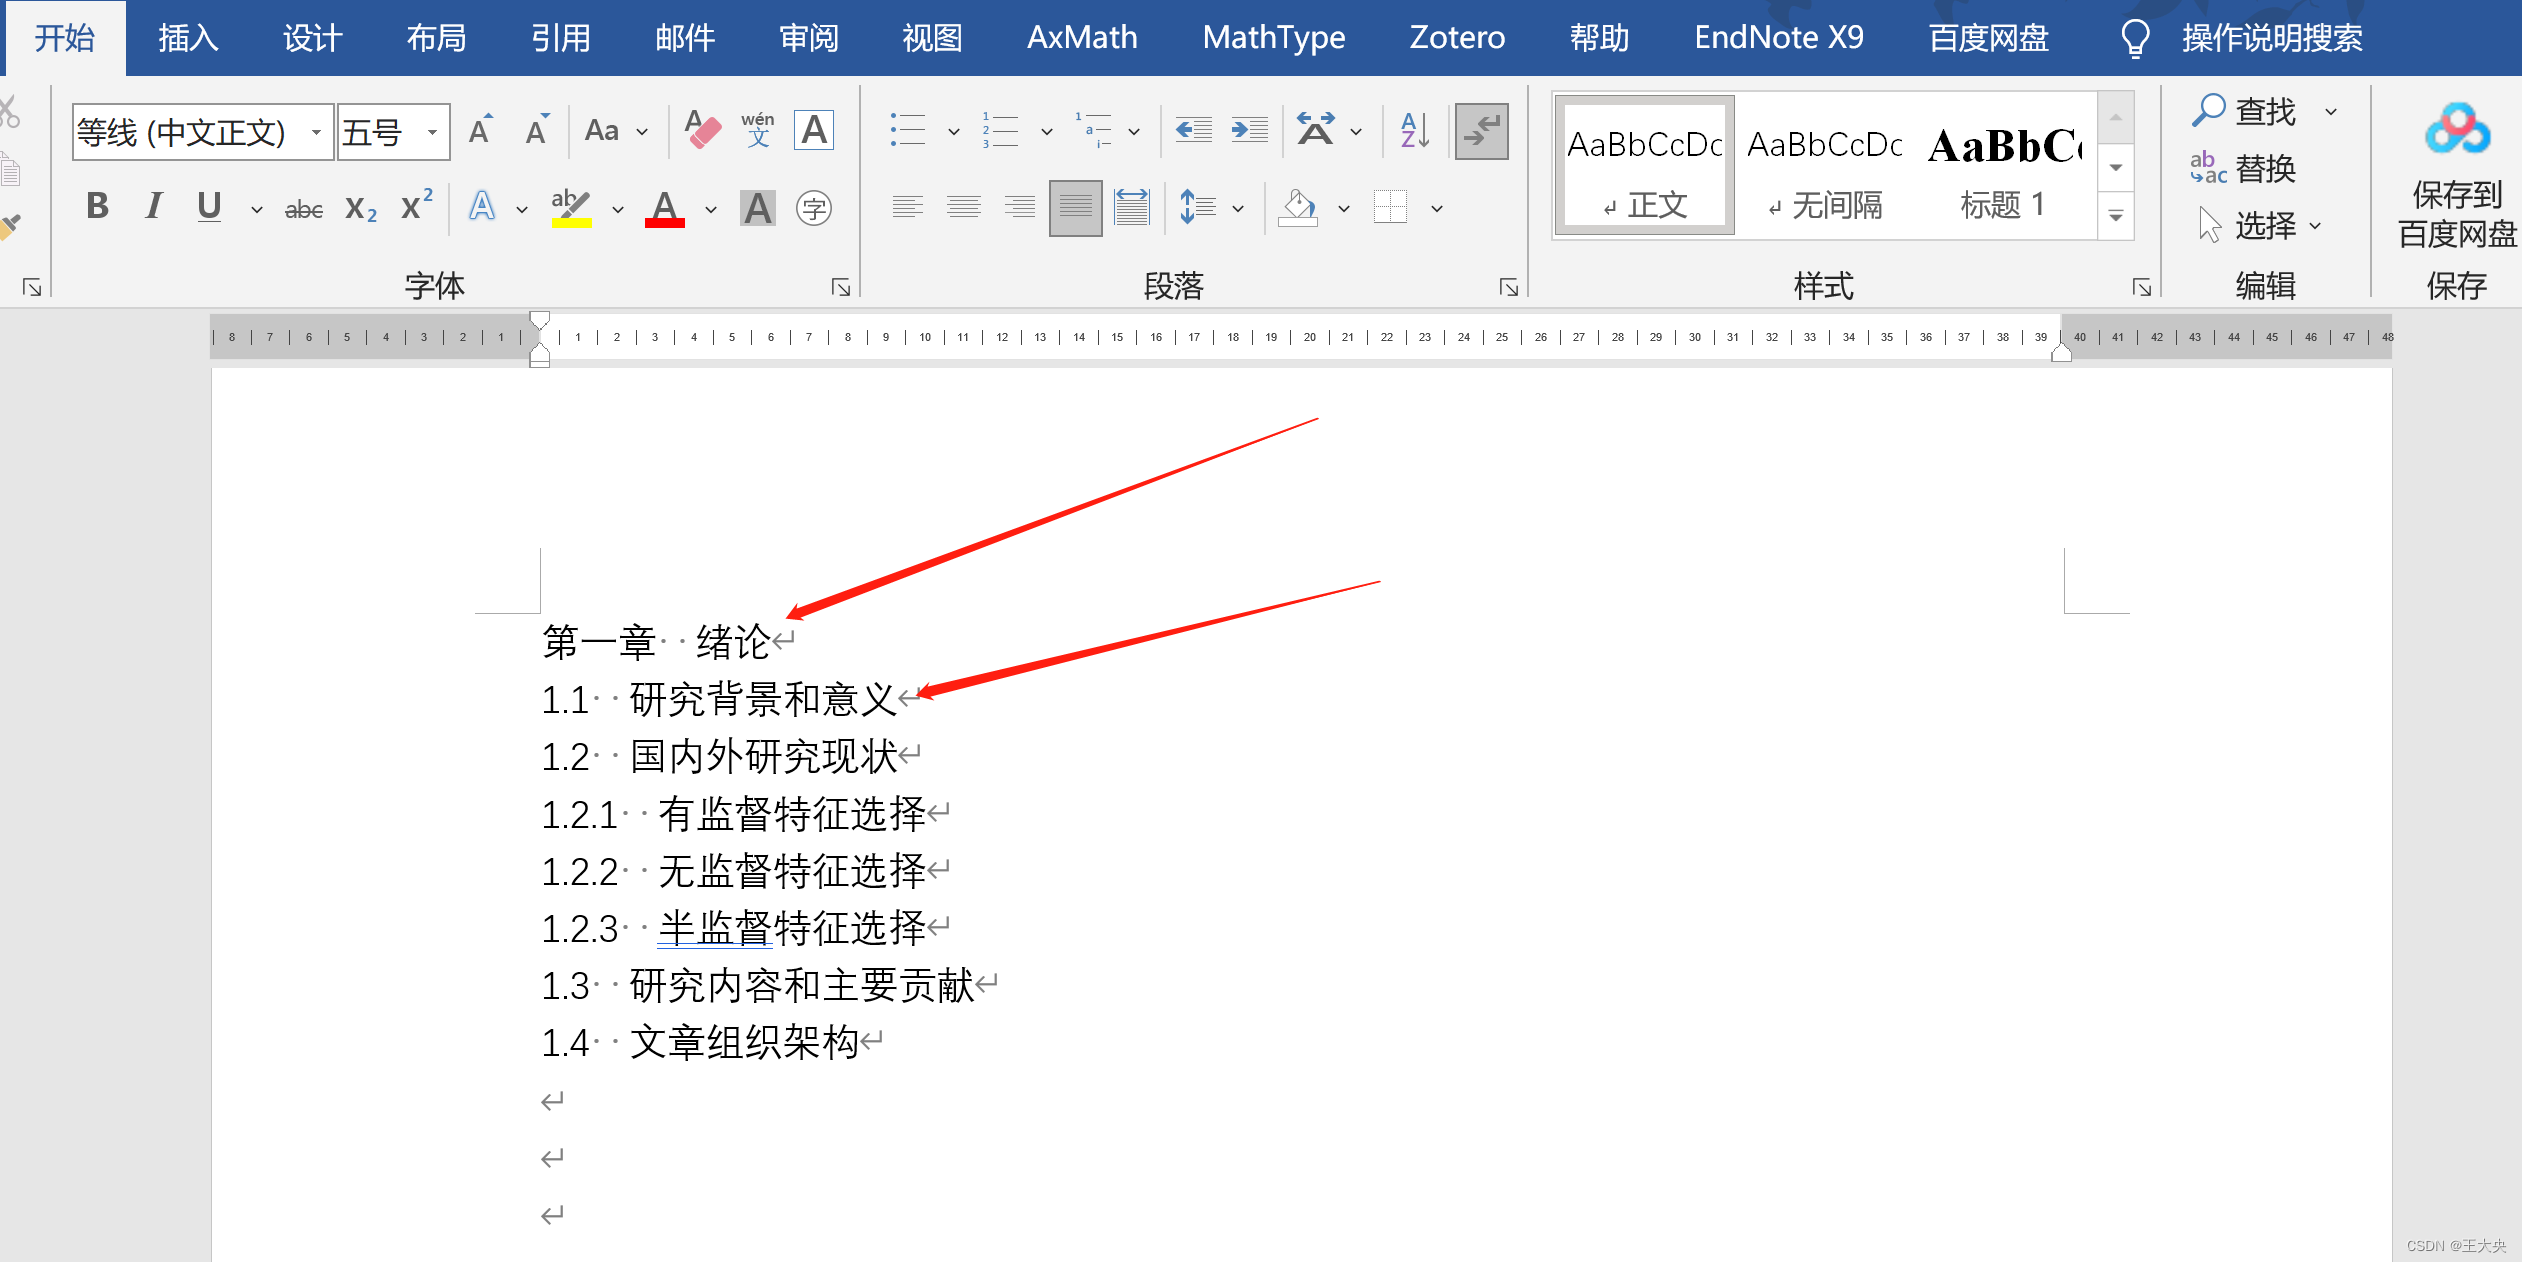
Task: Open the font size dropdown
Action: tap(433, 132)
